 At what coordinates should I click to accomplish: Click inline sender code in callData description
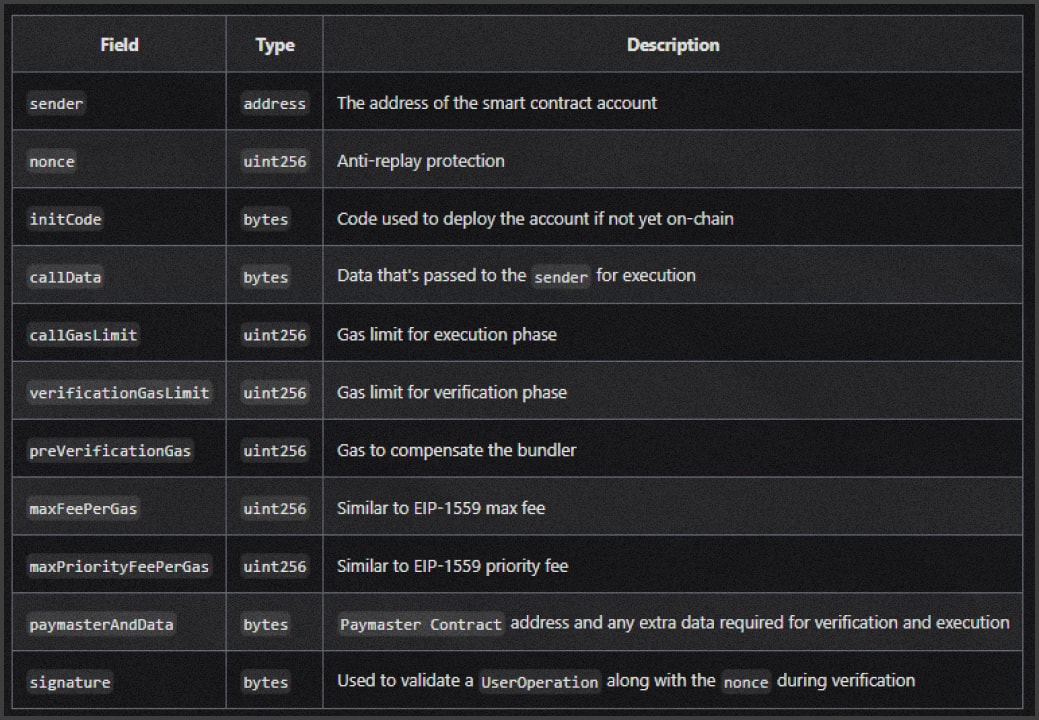[561, 277]
